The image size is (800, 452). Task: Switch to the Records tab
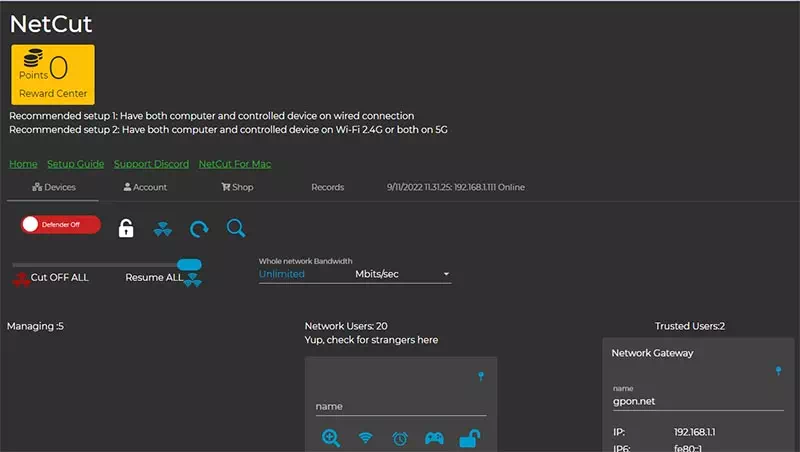(328, 187)
